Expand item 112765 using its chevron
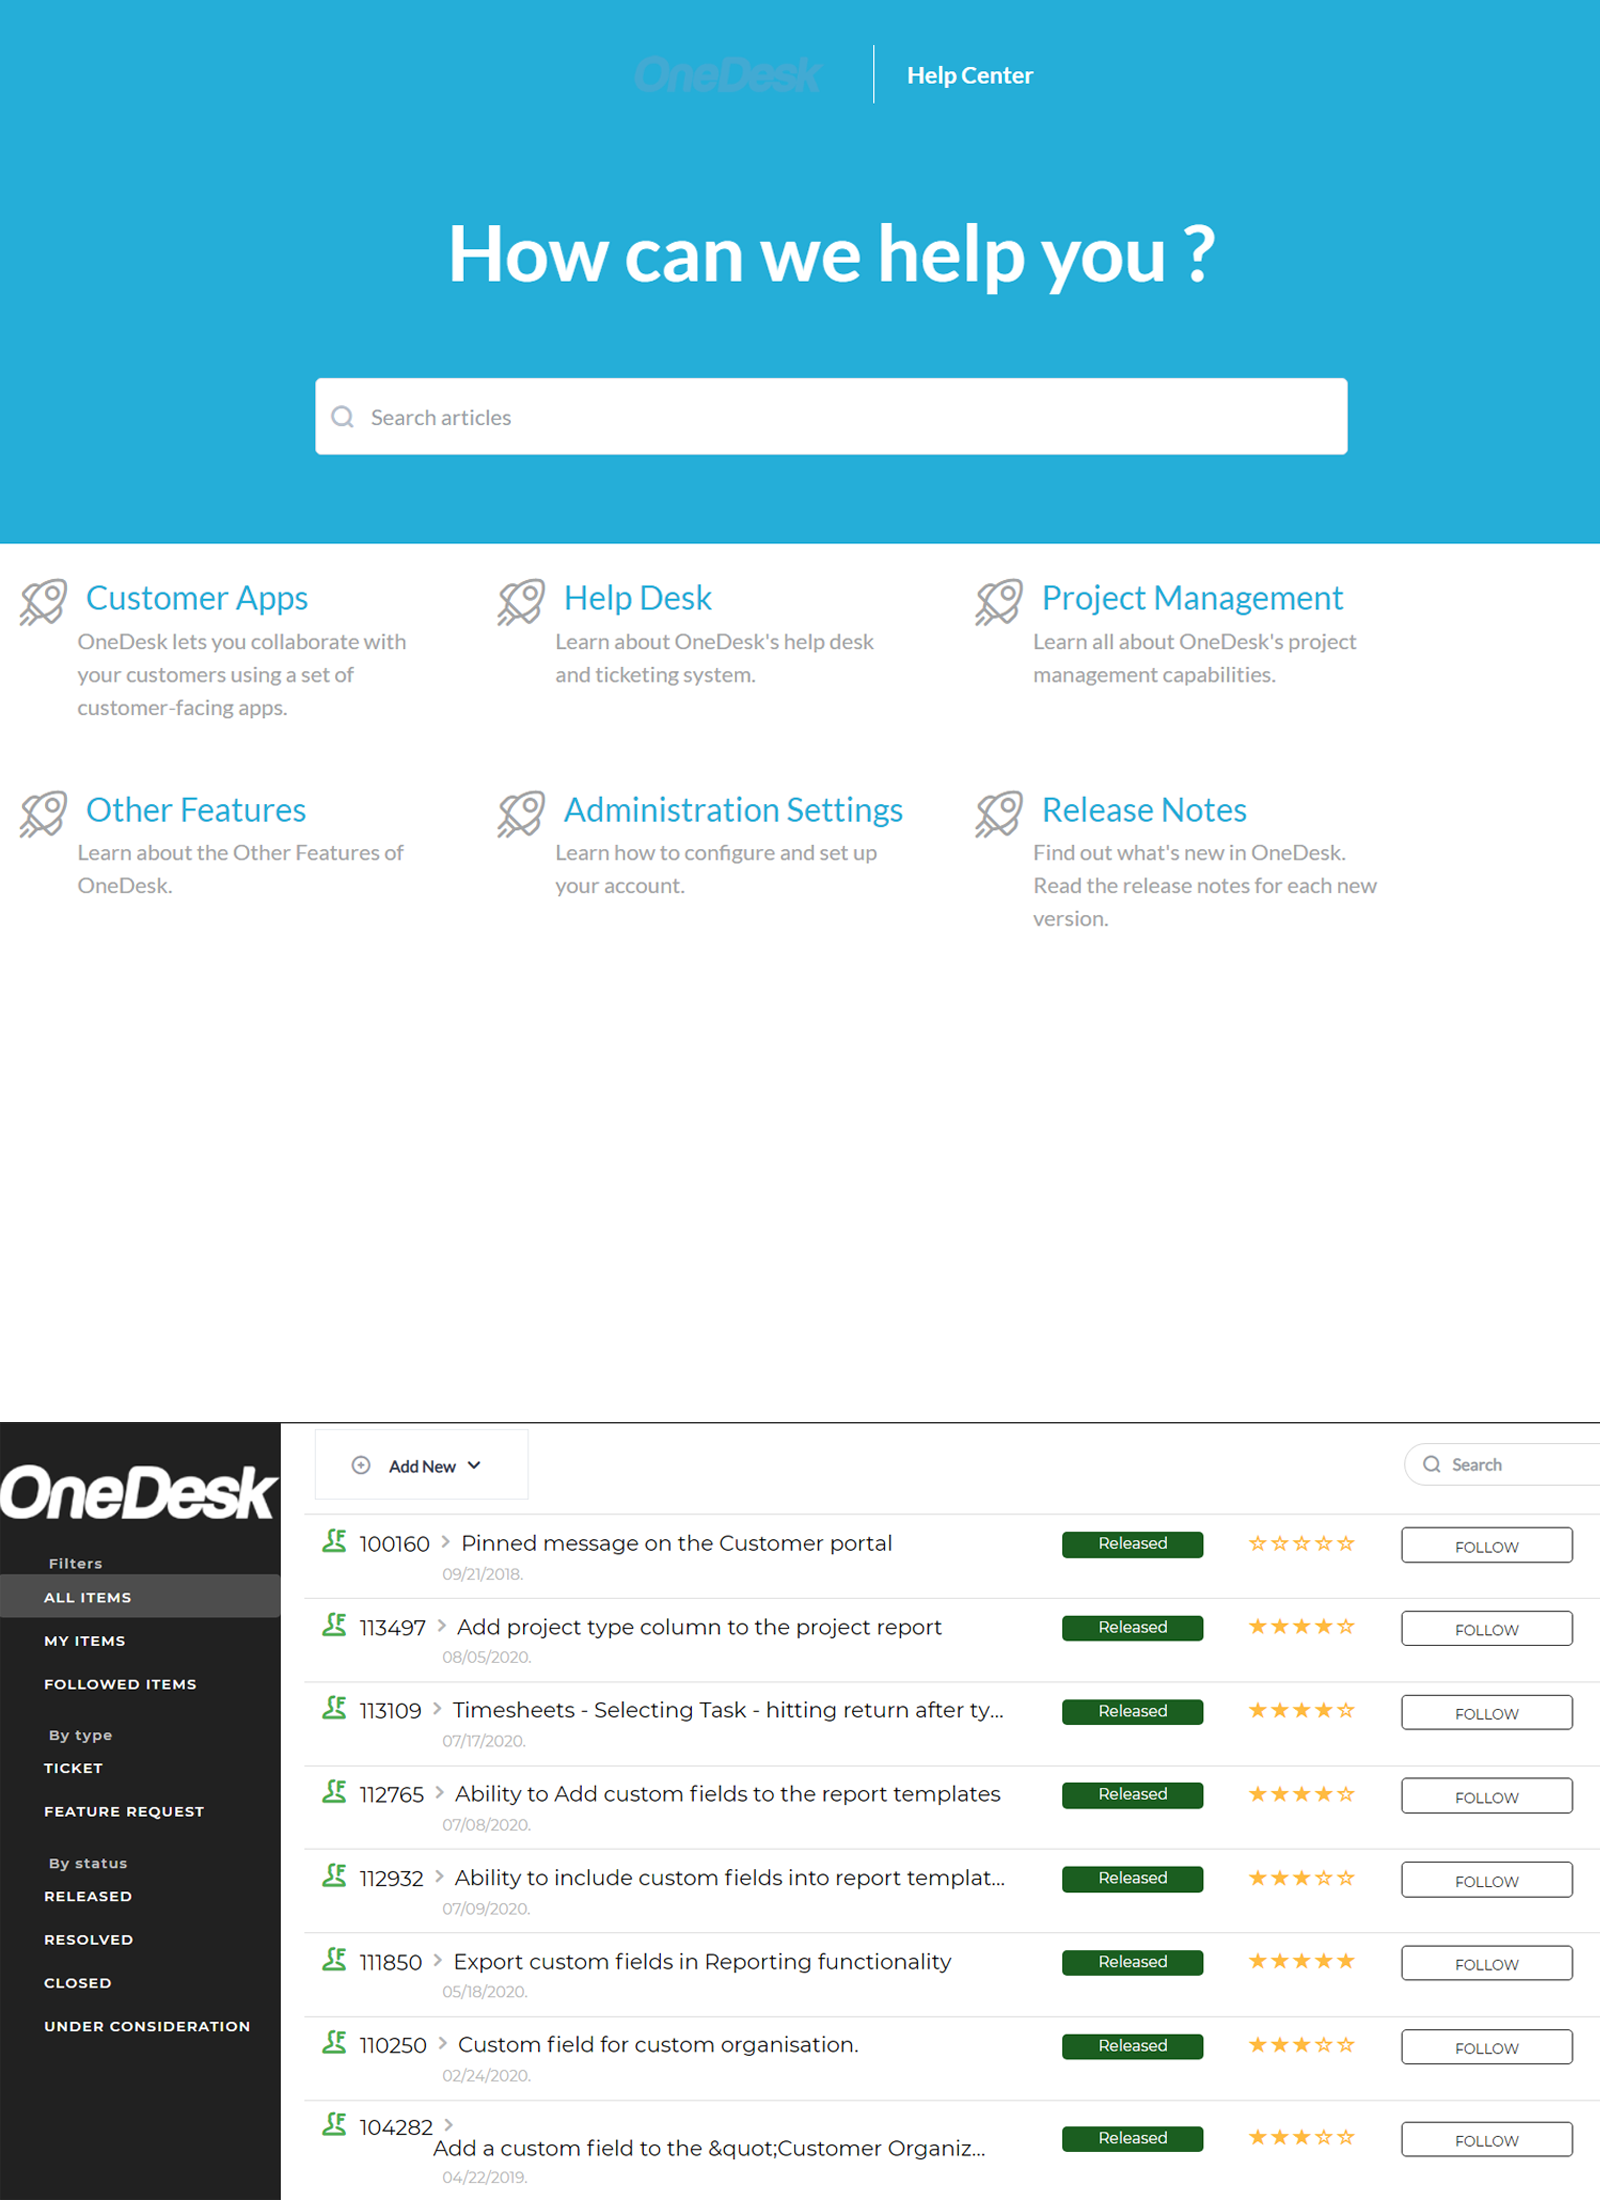This screenshot has width=1600, height=2200. [x=439, y=1793]
